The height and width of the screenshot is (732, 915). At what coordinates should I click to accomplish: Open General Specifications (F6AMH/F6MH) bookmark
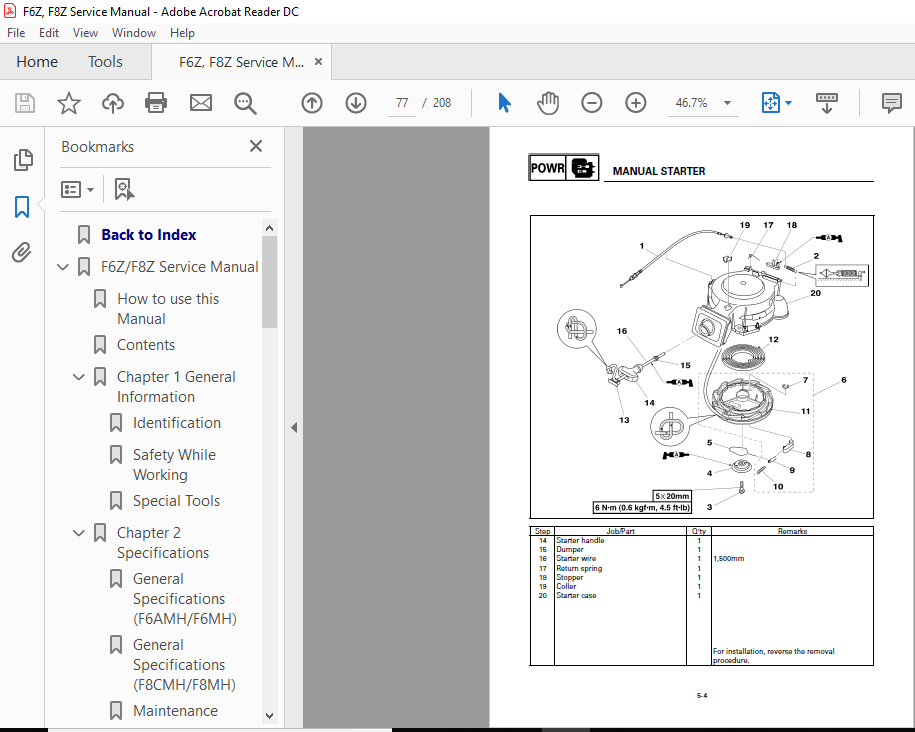pos(184,599)
